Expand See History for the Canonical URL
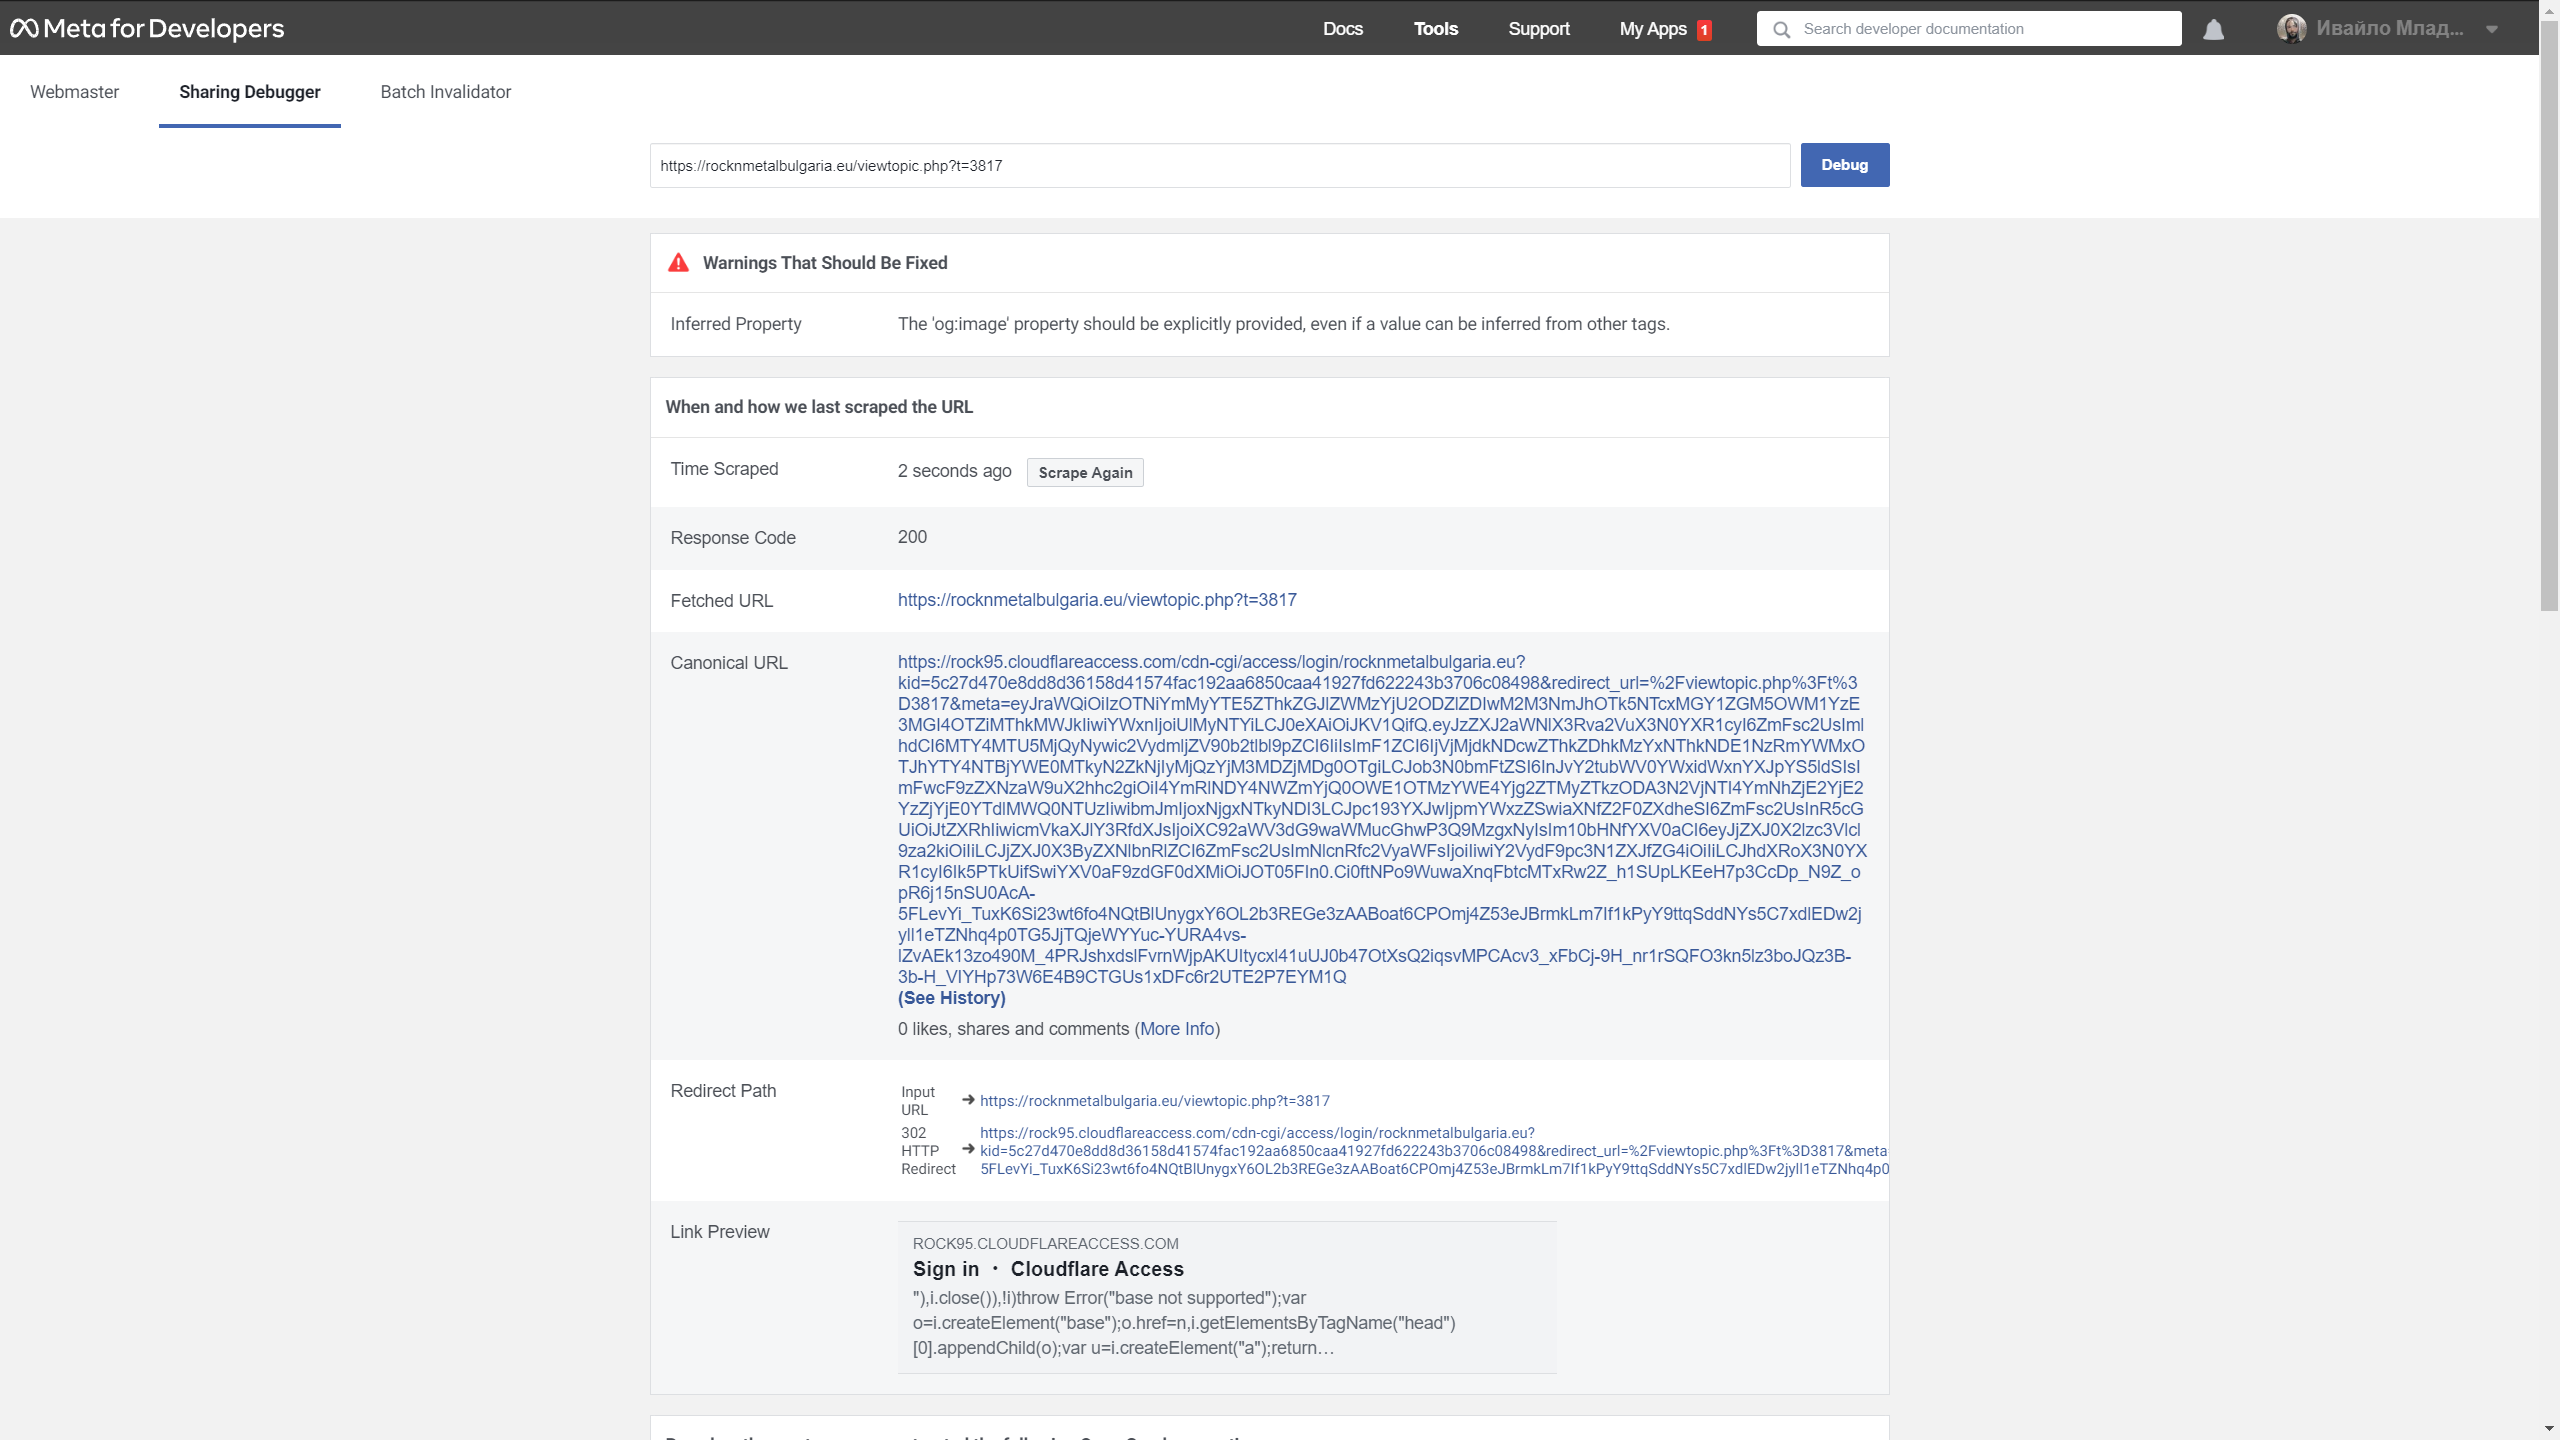Image resolution: width=2560 pixels, height=1440 pixels. (x=950, y=997)
